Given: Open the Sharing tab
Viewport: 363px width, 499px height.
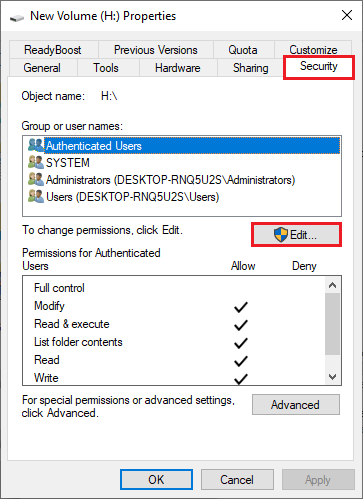Looking at the screenshot, I should 250,68.
